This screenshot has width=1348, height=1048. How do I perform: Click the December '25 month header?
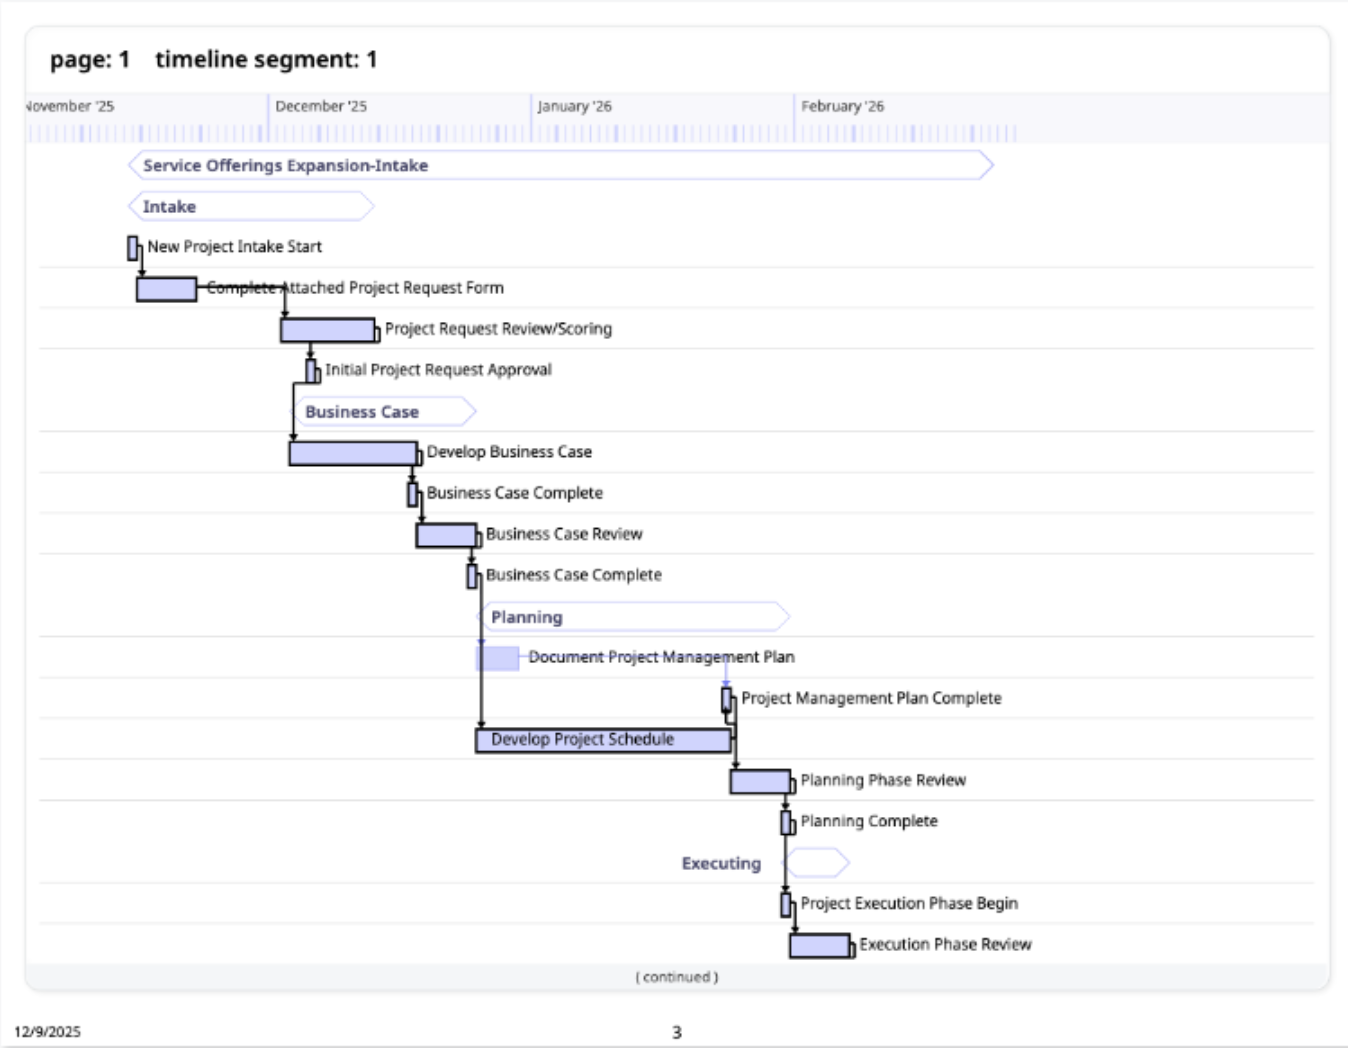coord(321,106)
